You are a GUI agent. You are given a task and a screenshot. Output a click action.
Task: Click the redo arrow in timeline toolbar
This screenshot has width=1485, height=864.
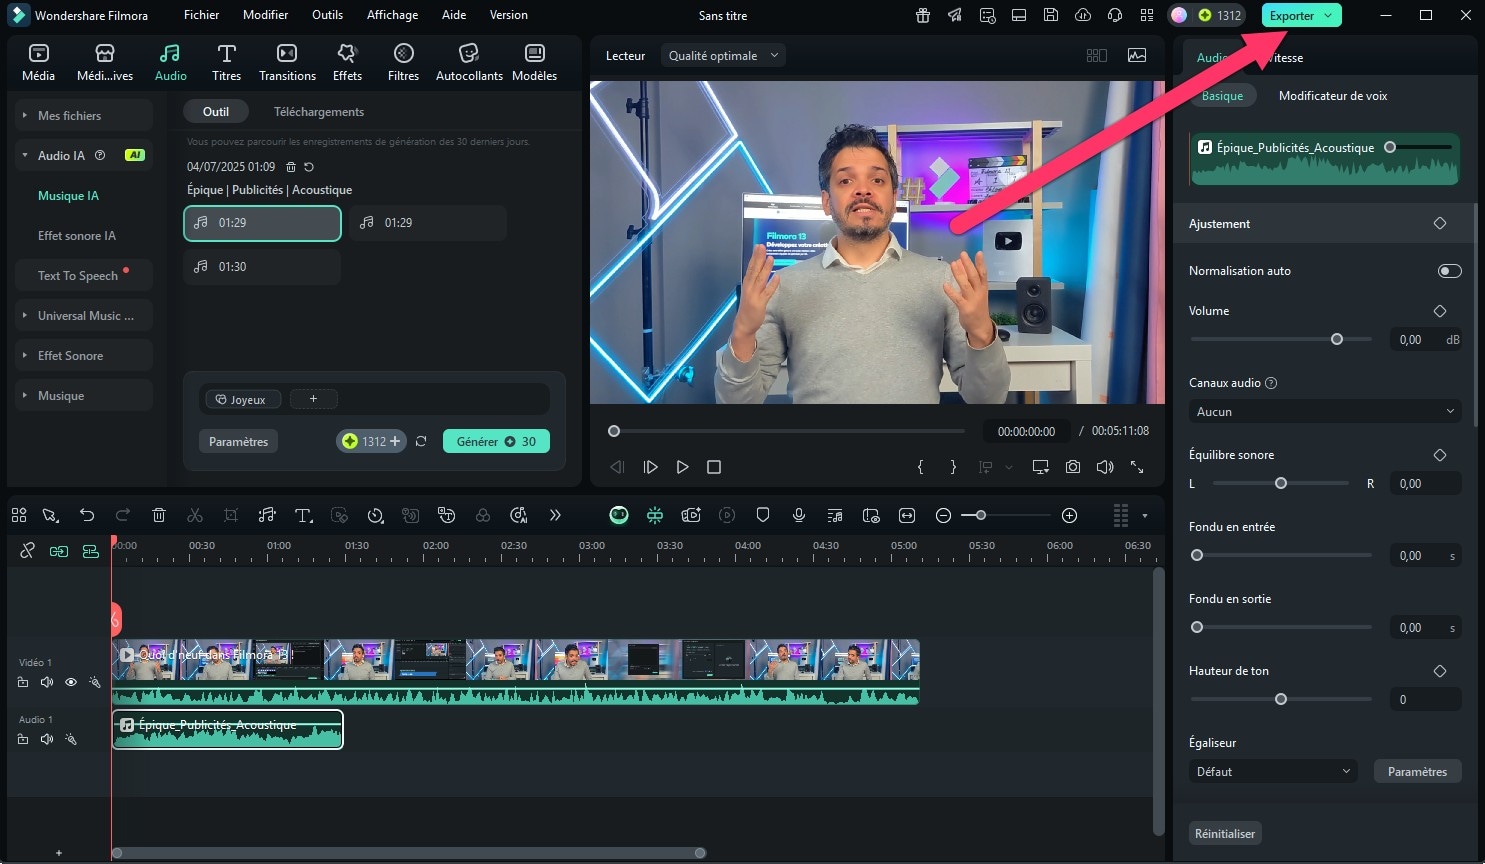tap(123, 515)
